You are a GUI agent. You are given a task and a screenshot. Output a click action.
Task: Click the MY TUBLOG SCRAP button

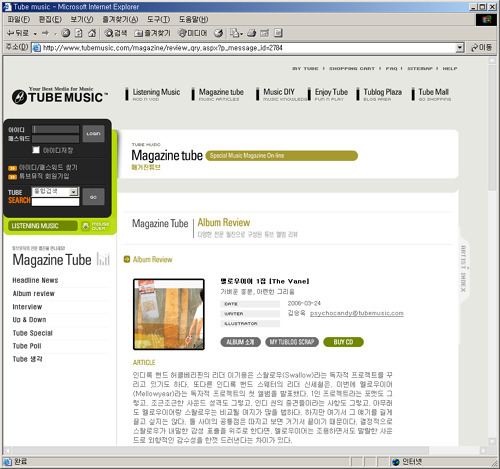pos(292,342)
